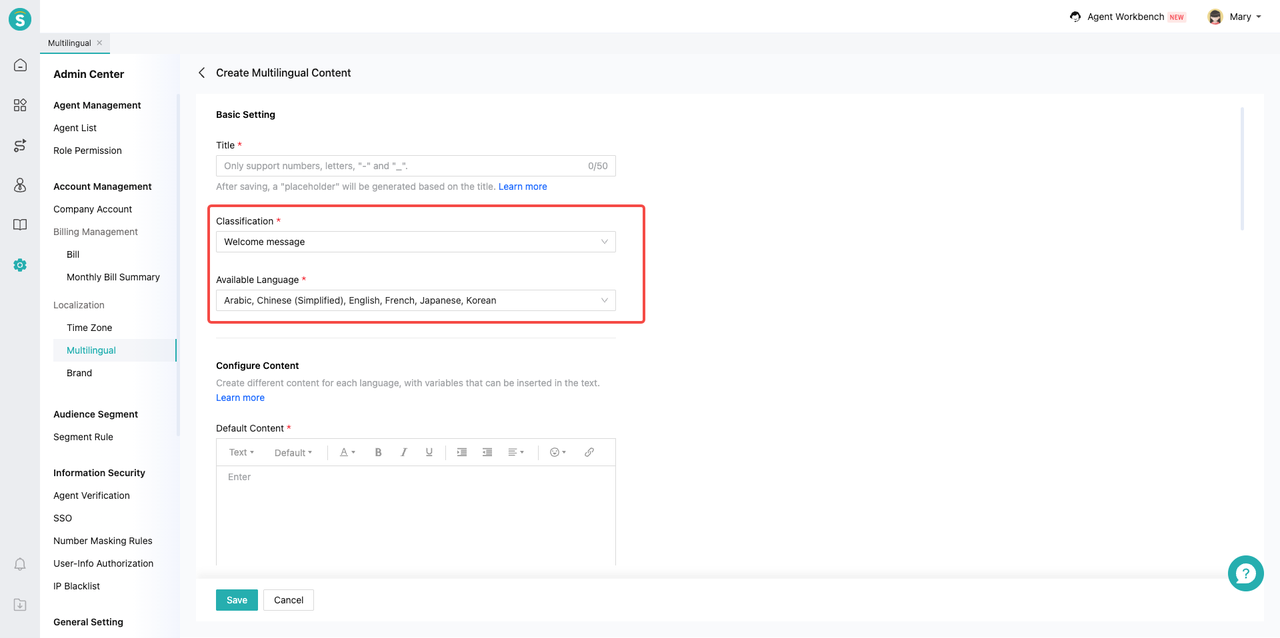
Task: Open Role Permission in the sidebar
Action: 88,151
